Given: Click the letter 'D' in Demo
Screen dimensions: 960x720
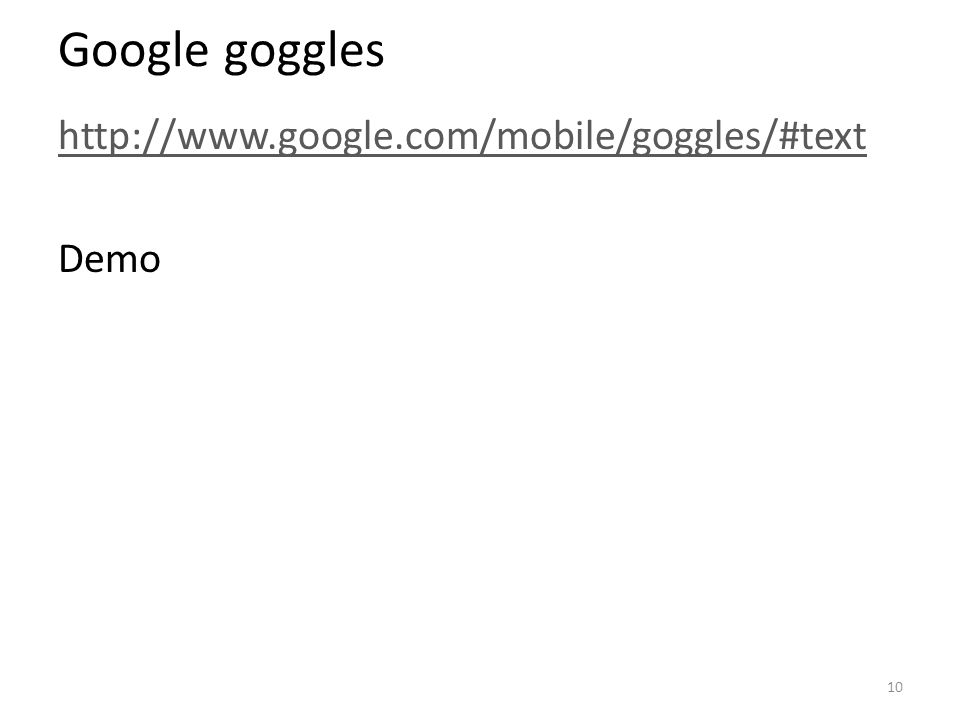Looking at the screenshot, I should click(x=70, y=259).
